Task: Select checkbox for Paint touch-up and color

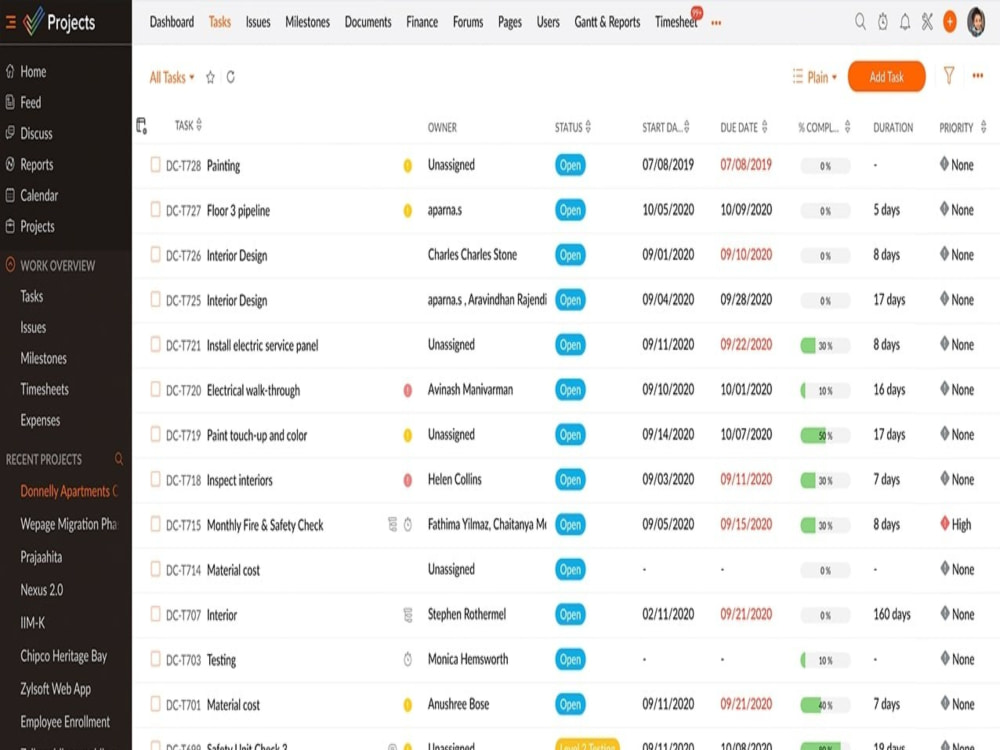Action: (156, 434)
